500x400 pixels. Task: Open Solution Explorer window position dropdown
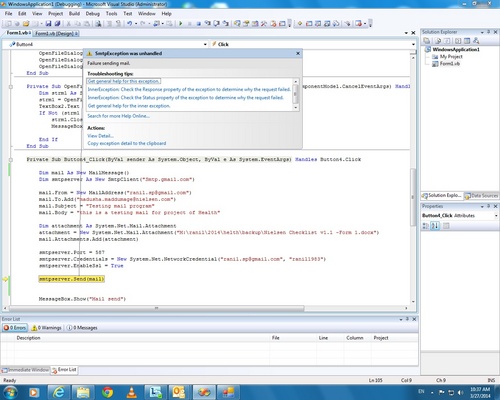(x=482, y=32)
